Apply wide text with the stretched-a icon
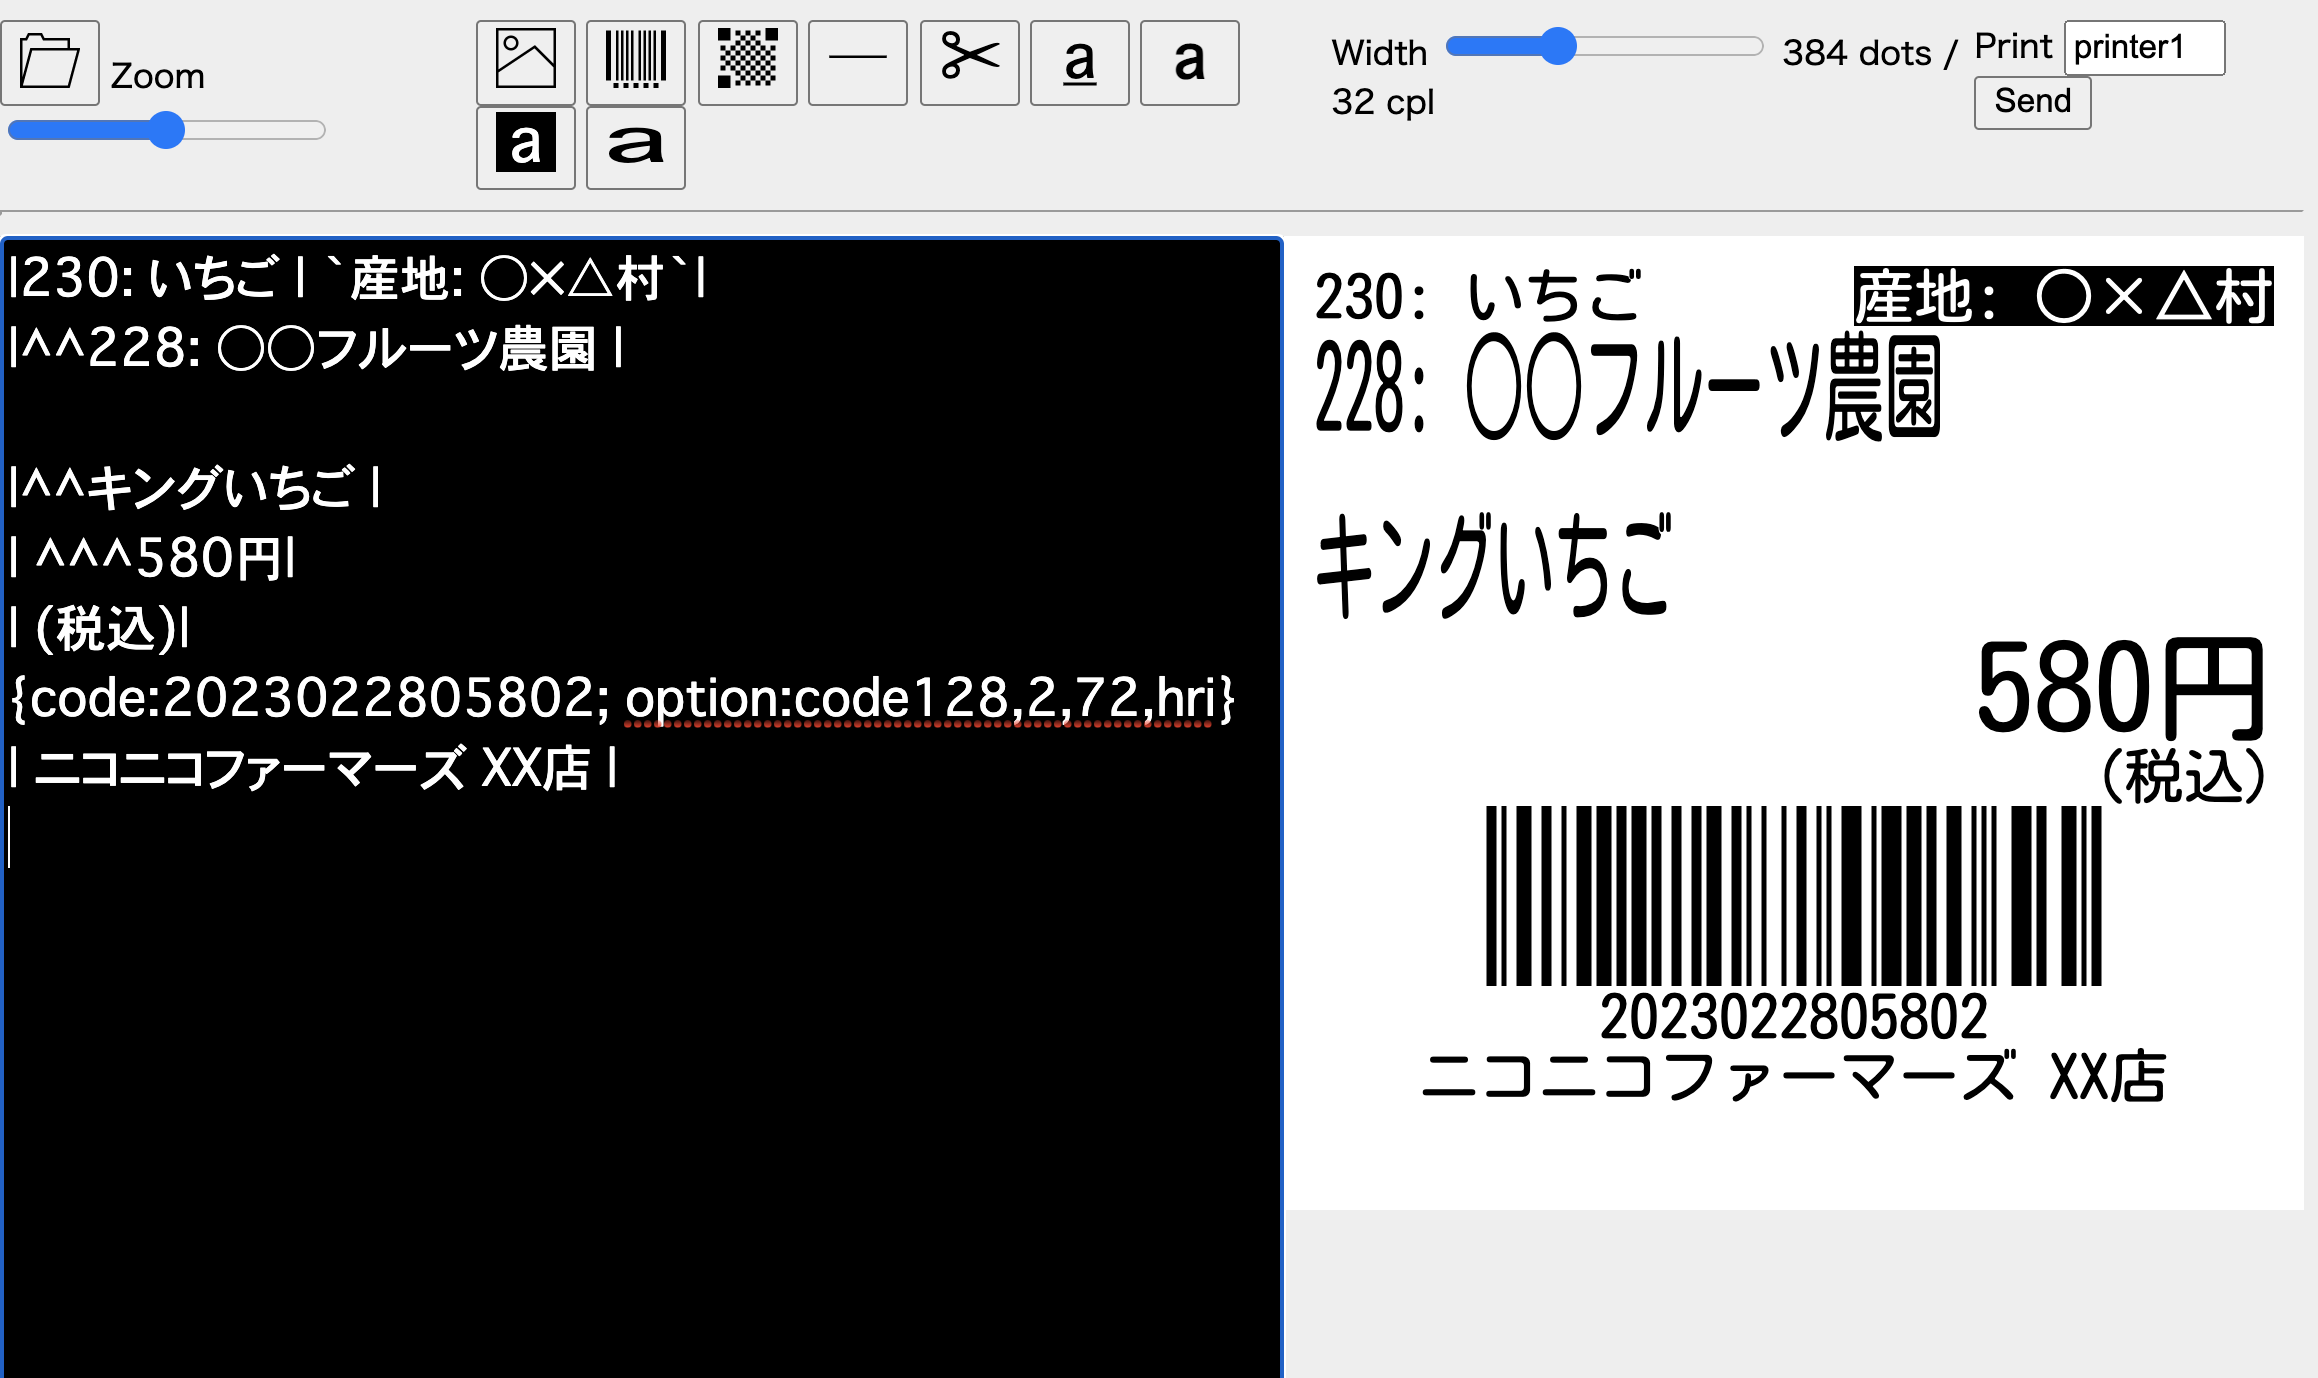The image size is (2318, 1378). (x=635, y=147)
